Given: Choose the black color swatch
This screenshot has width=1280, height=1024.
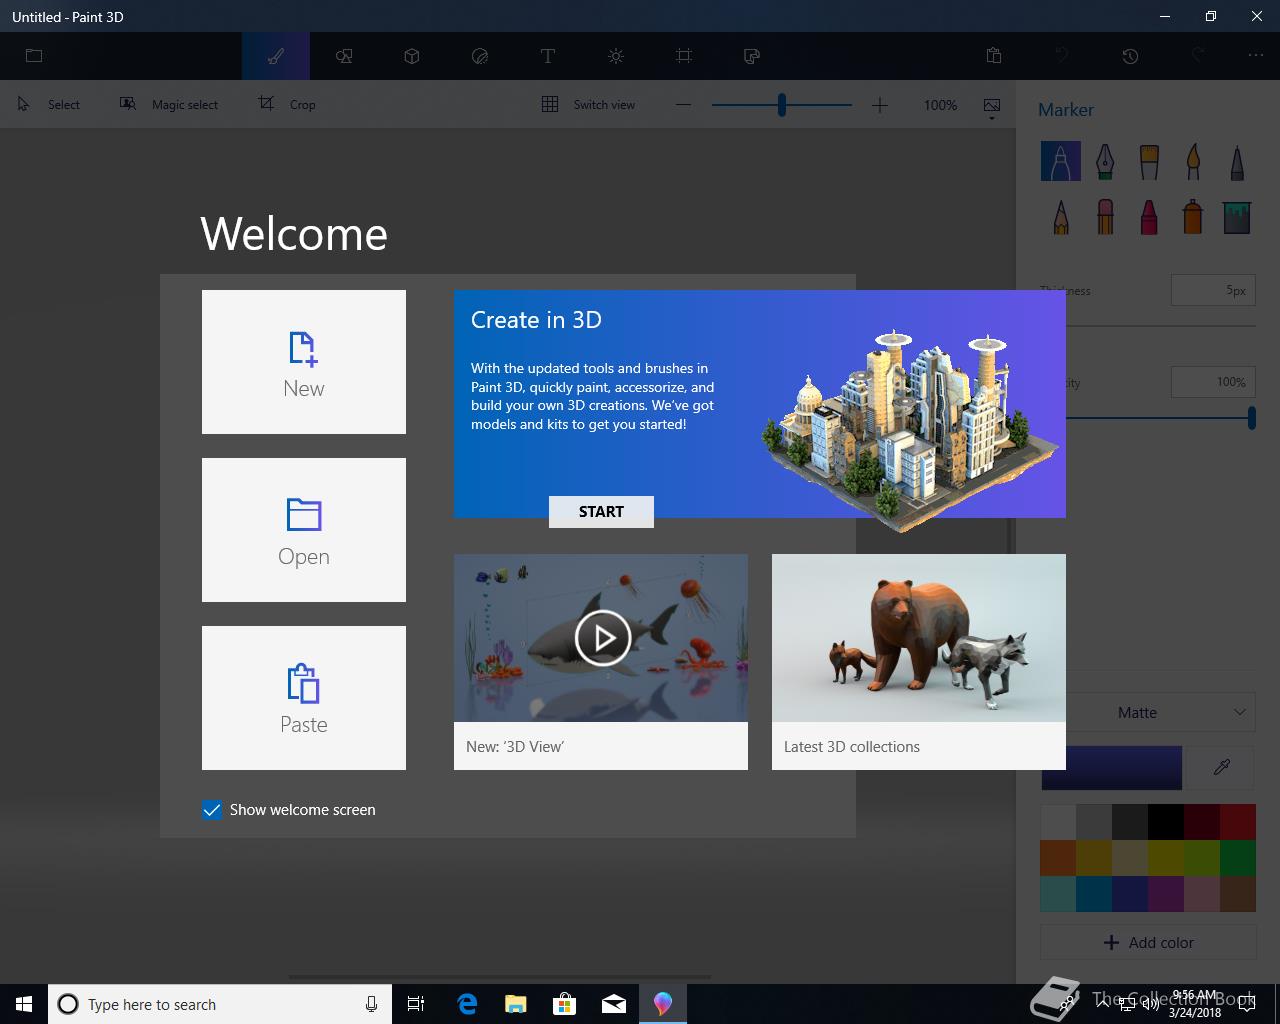Looking at the screenshot, I should [1166, 822].
